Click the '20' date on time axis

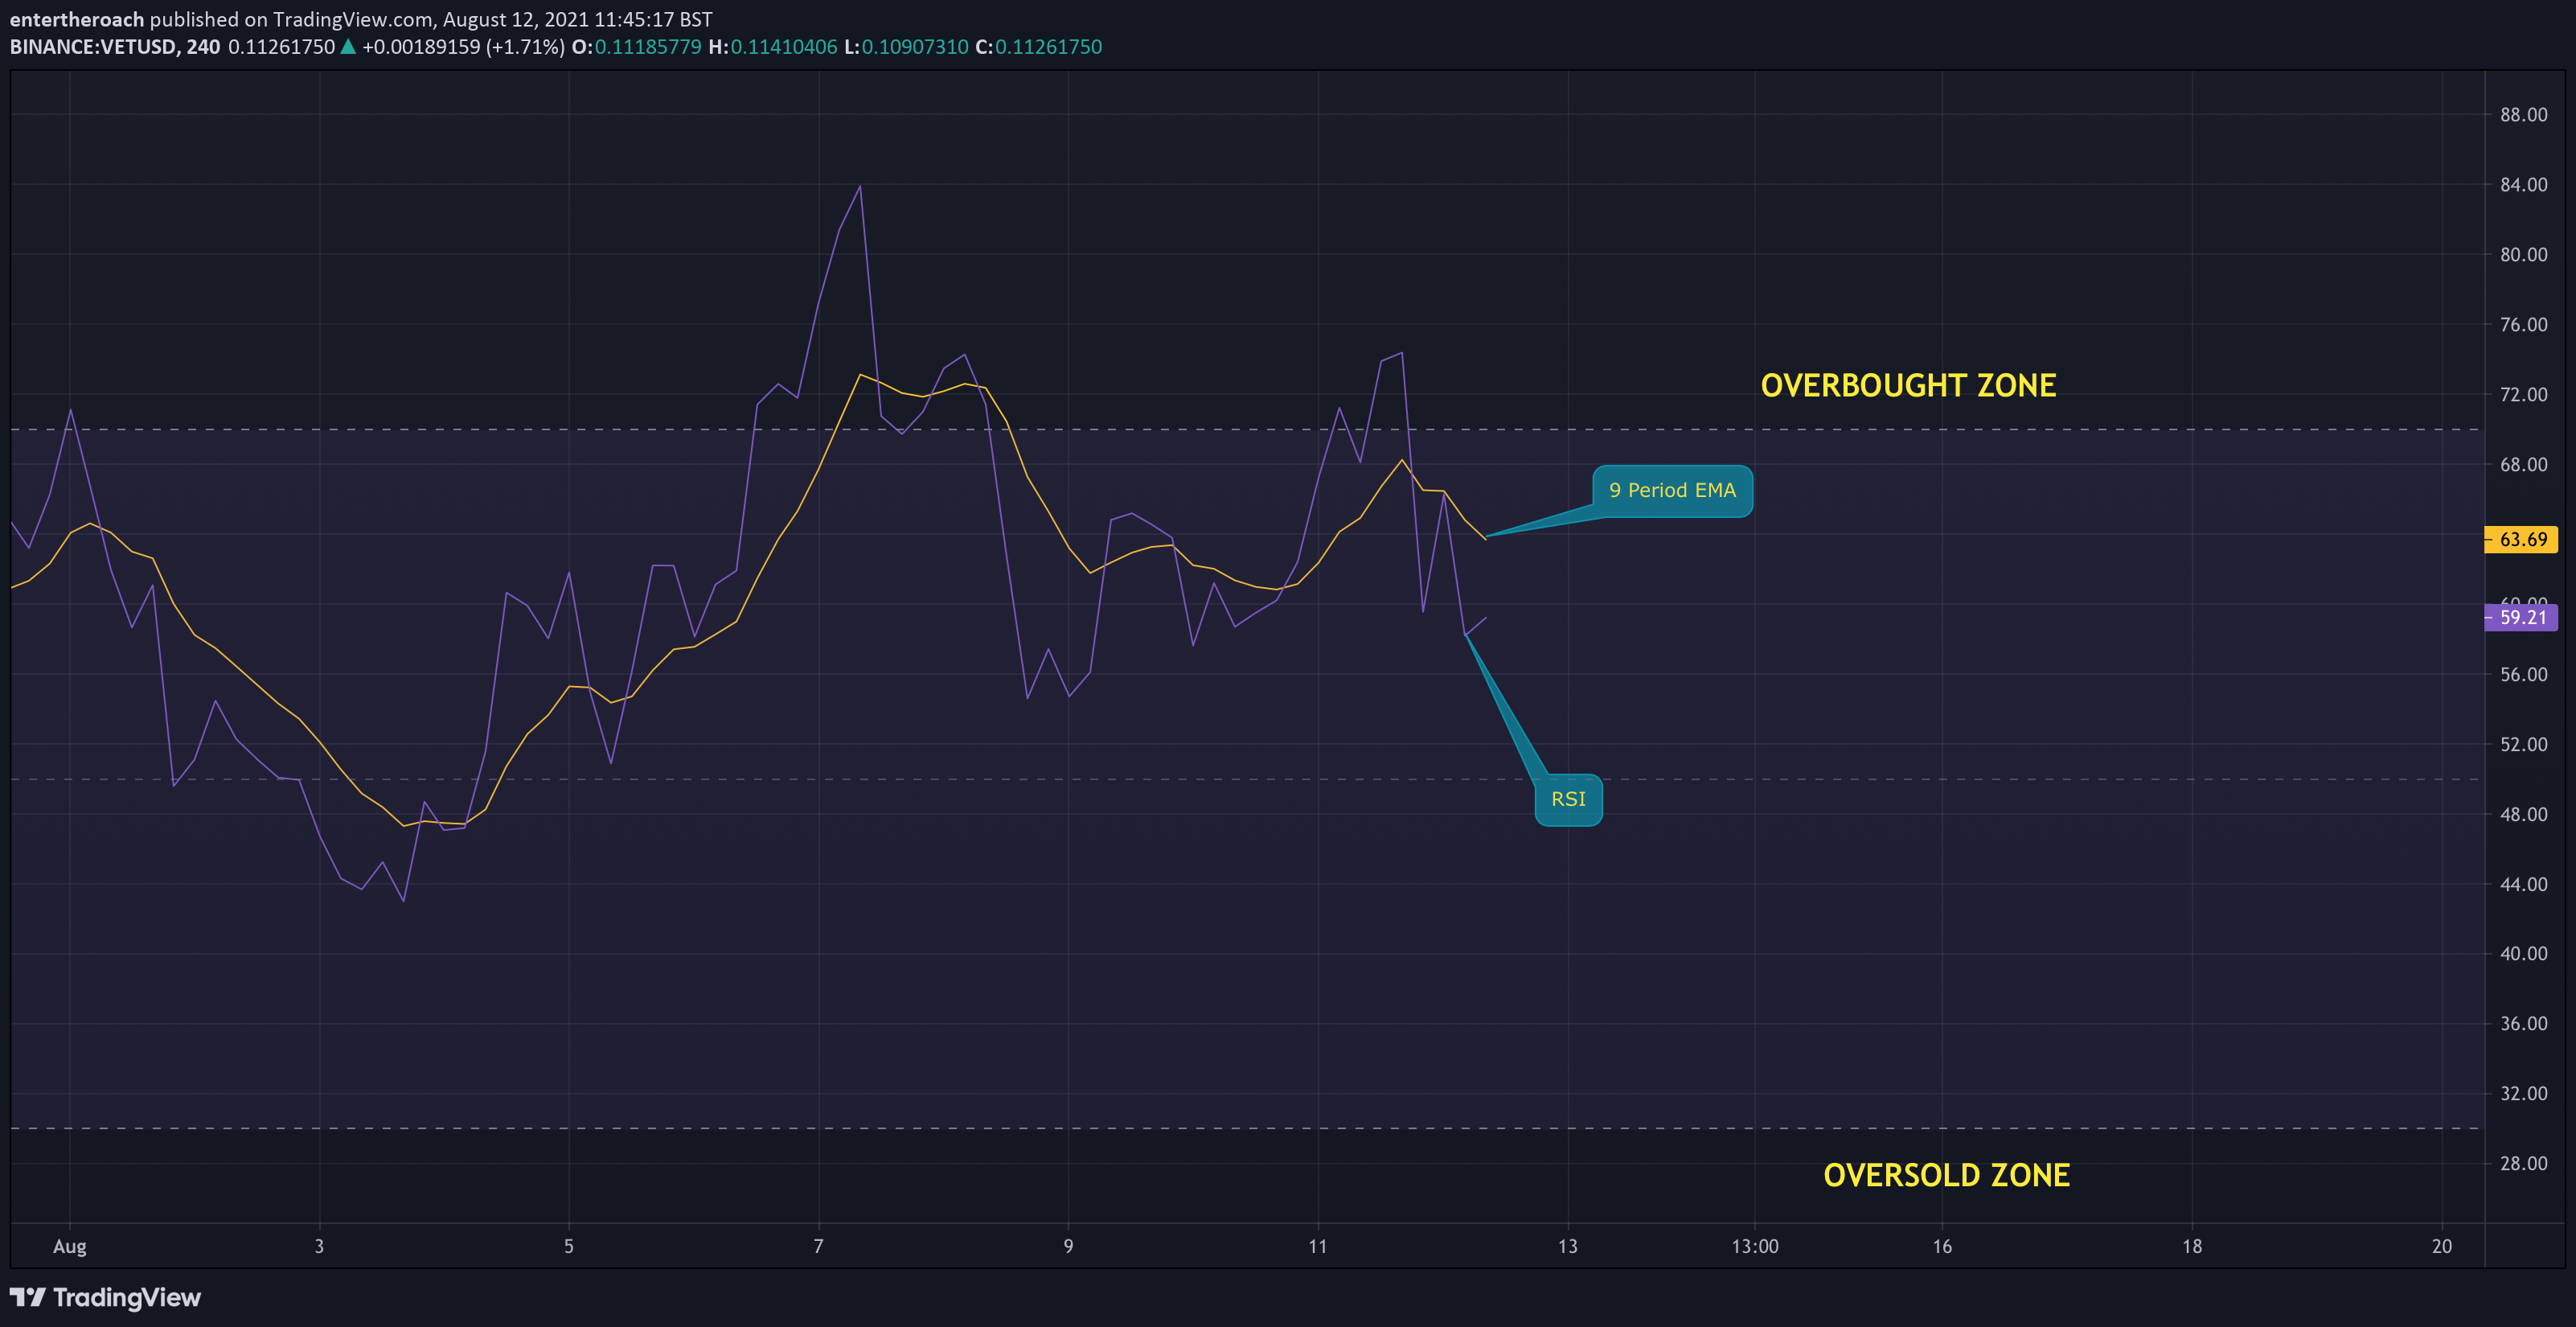point(2442,1246)
